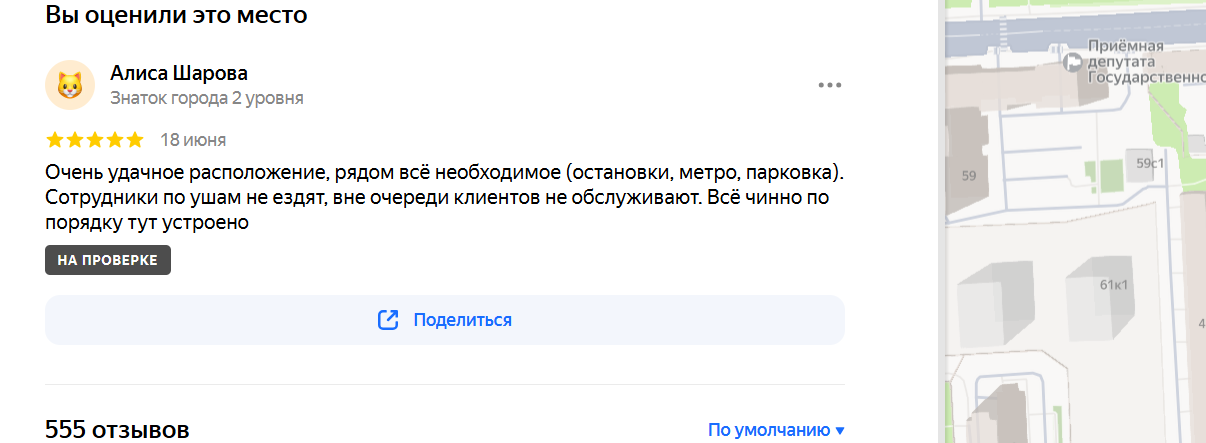Open the По умолчанию sorting dropdown

[x=776, y=430]
